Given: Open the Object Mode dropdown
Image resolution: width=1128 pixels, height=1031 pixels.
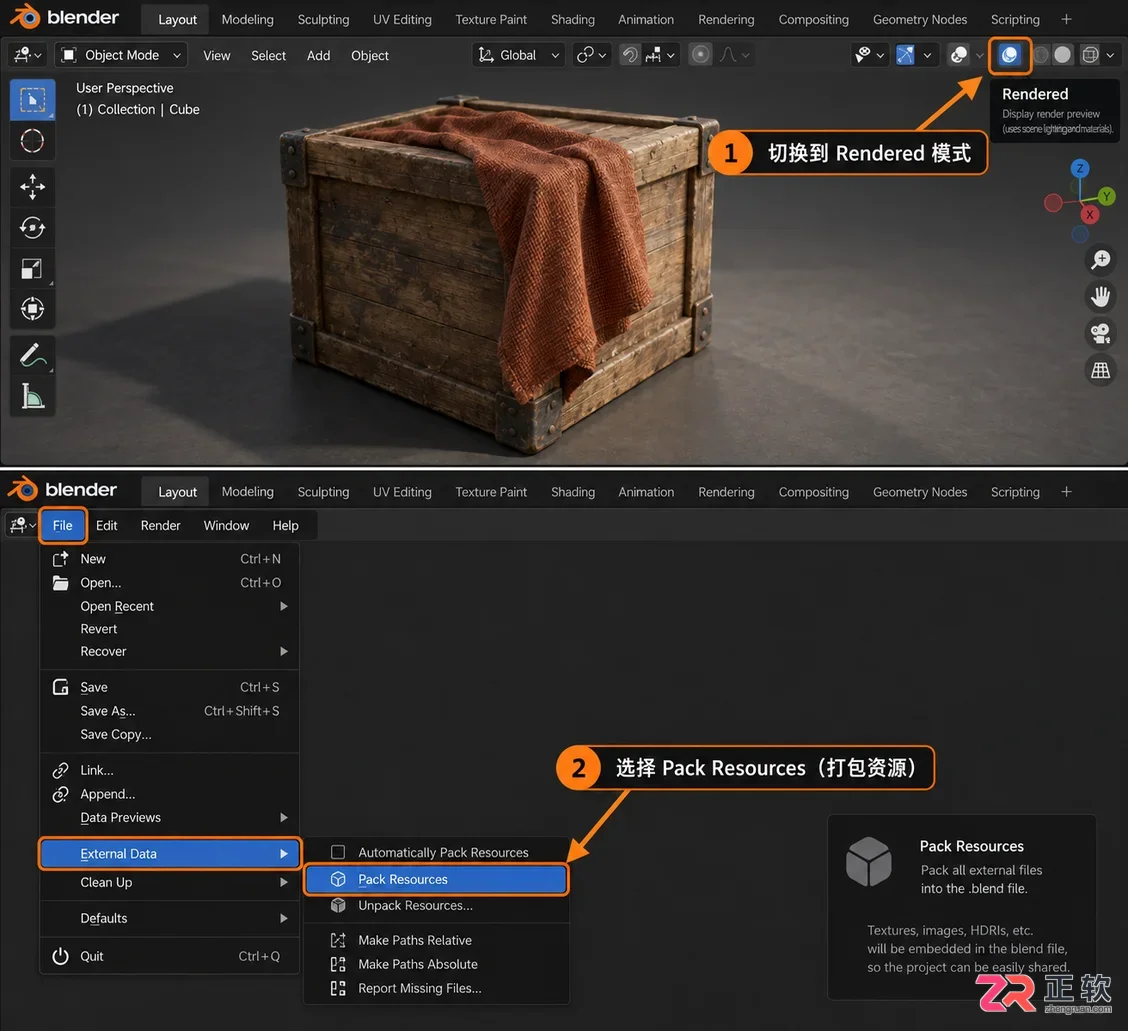Looking at the screenshot, I should point(122,55).
